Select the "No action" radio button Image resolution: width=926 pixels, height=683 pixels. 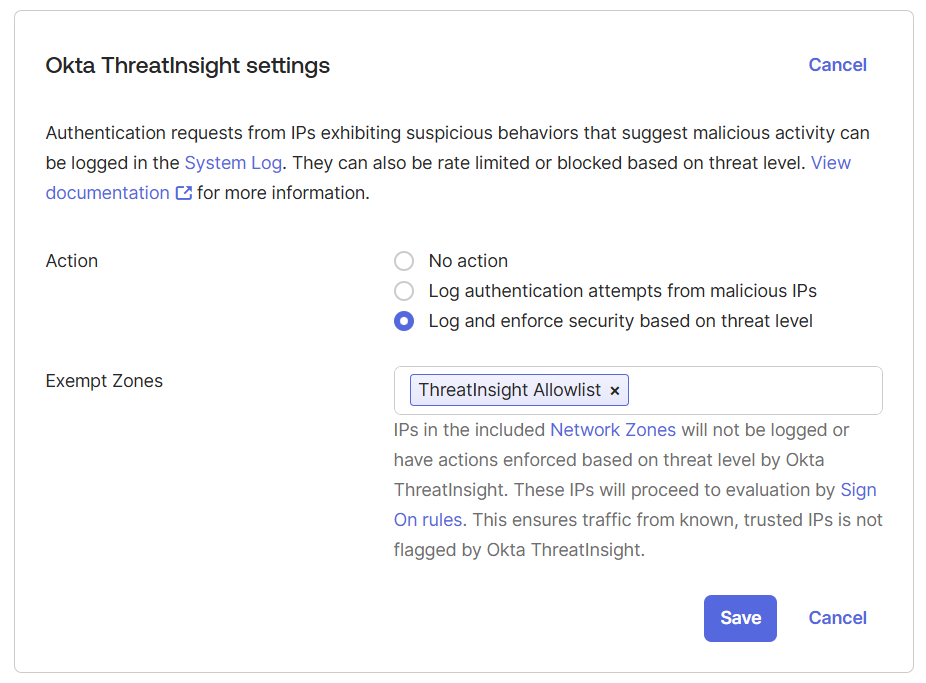tap(404, 261)
